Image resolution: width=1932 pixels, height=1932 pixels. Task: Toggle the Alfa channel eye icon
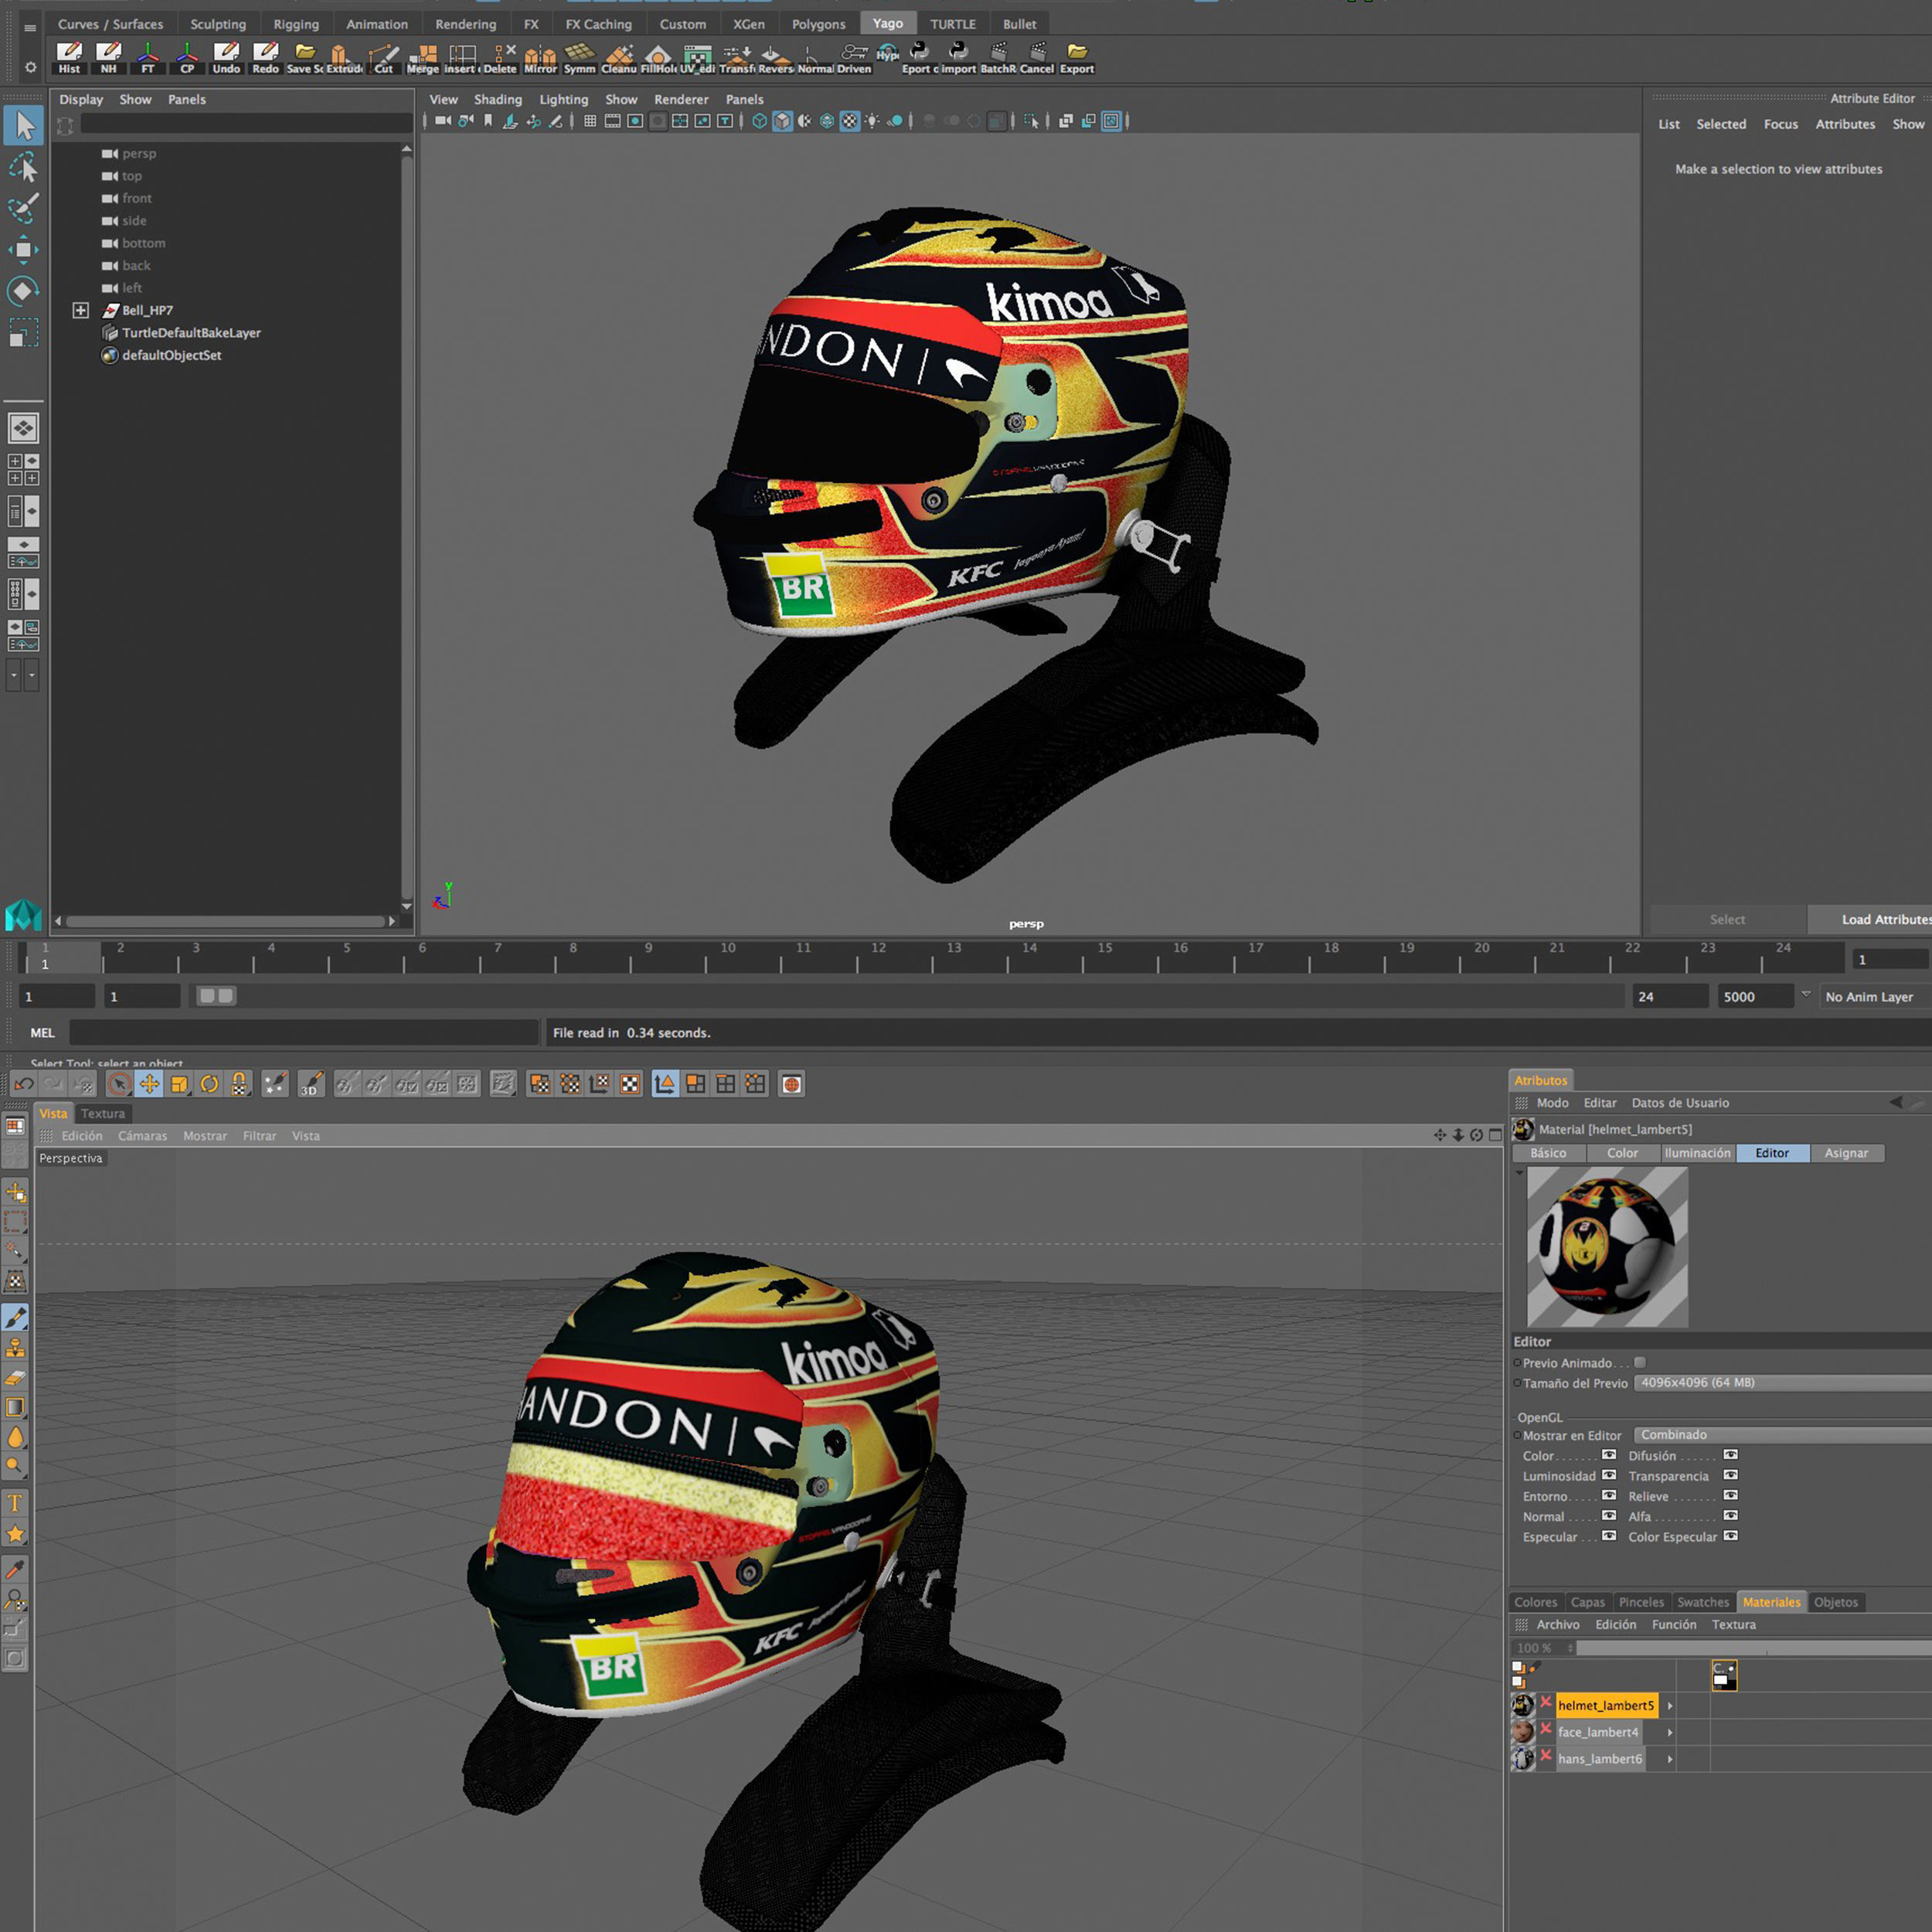(x=1731, y=1516)
